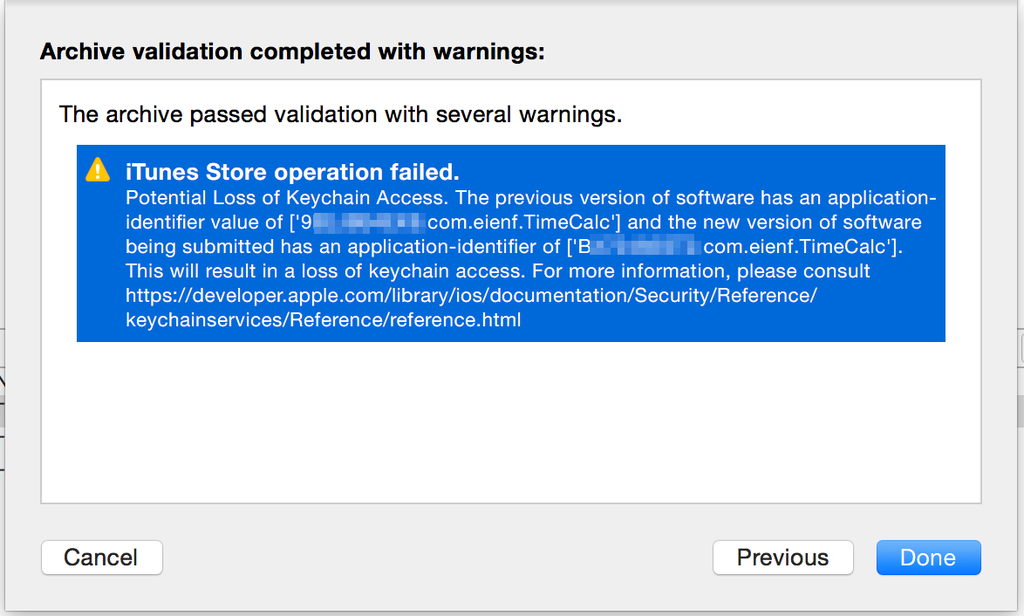Click the alert icon beside the warning message

click(97, 170)
